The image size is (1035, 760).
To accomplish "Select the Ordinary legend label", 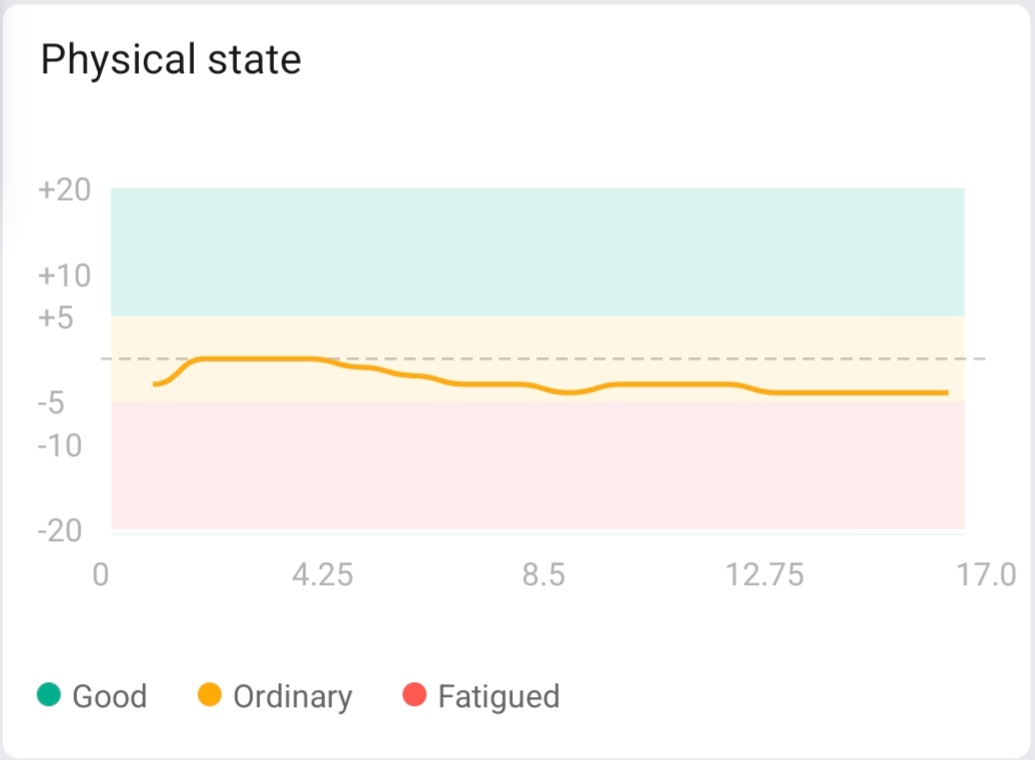I will 292,696.
